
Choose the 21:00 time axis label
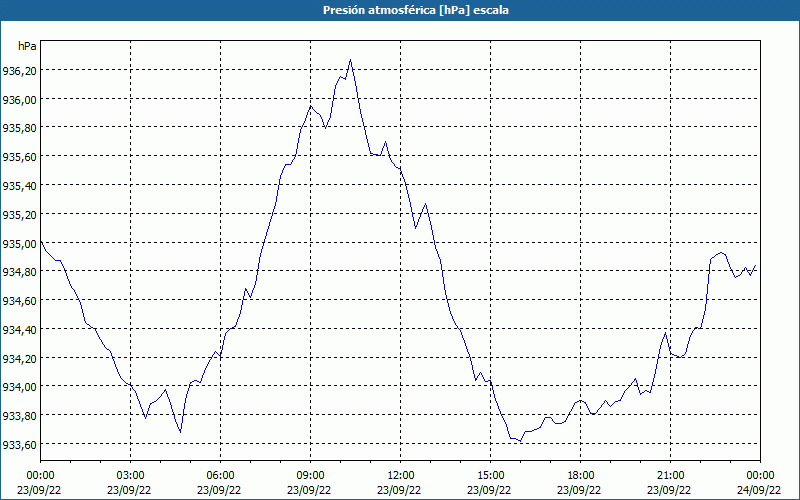[x=670, y=476]
